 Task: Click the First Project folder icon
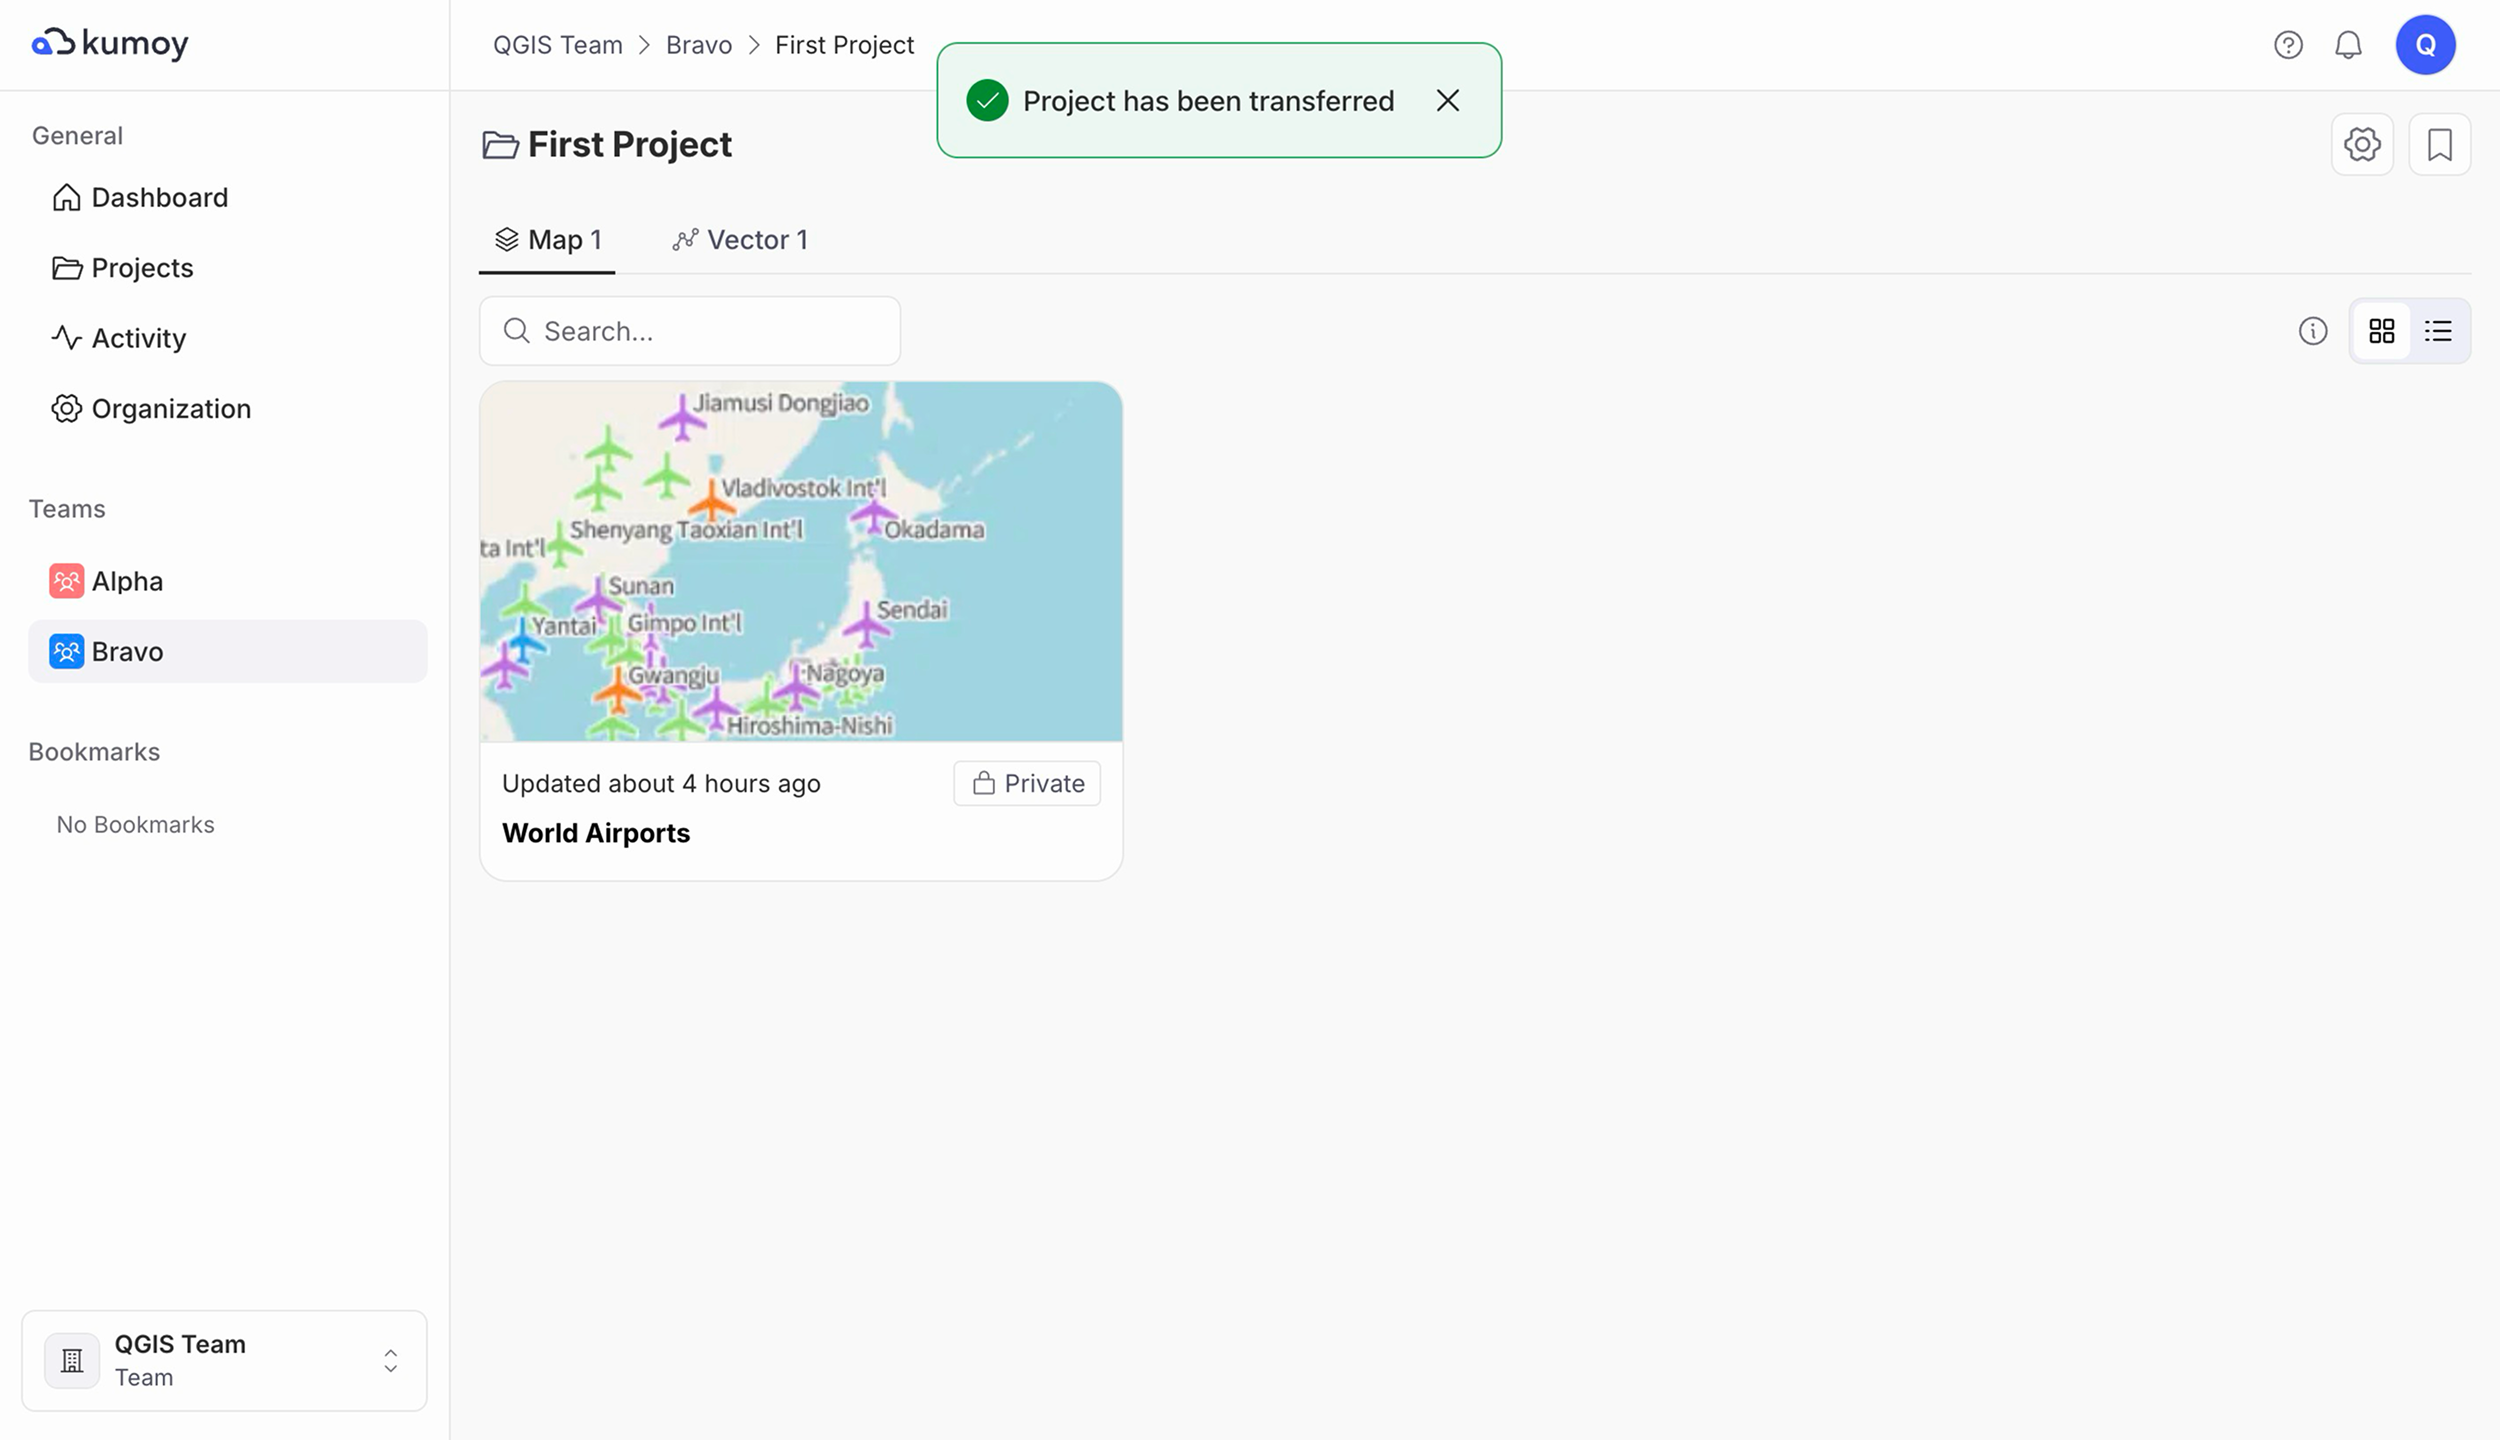[x=500, y=145]
